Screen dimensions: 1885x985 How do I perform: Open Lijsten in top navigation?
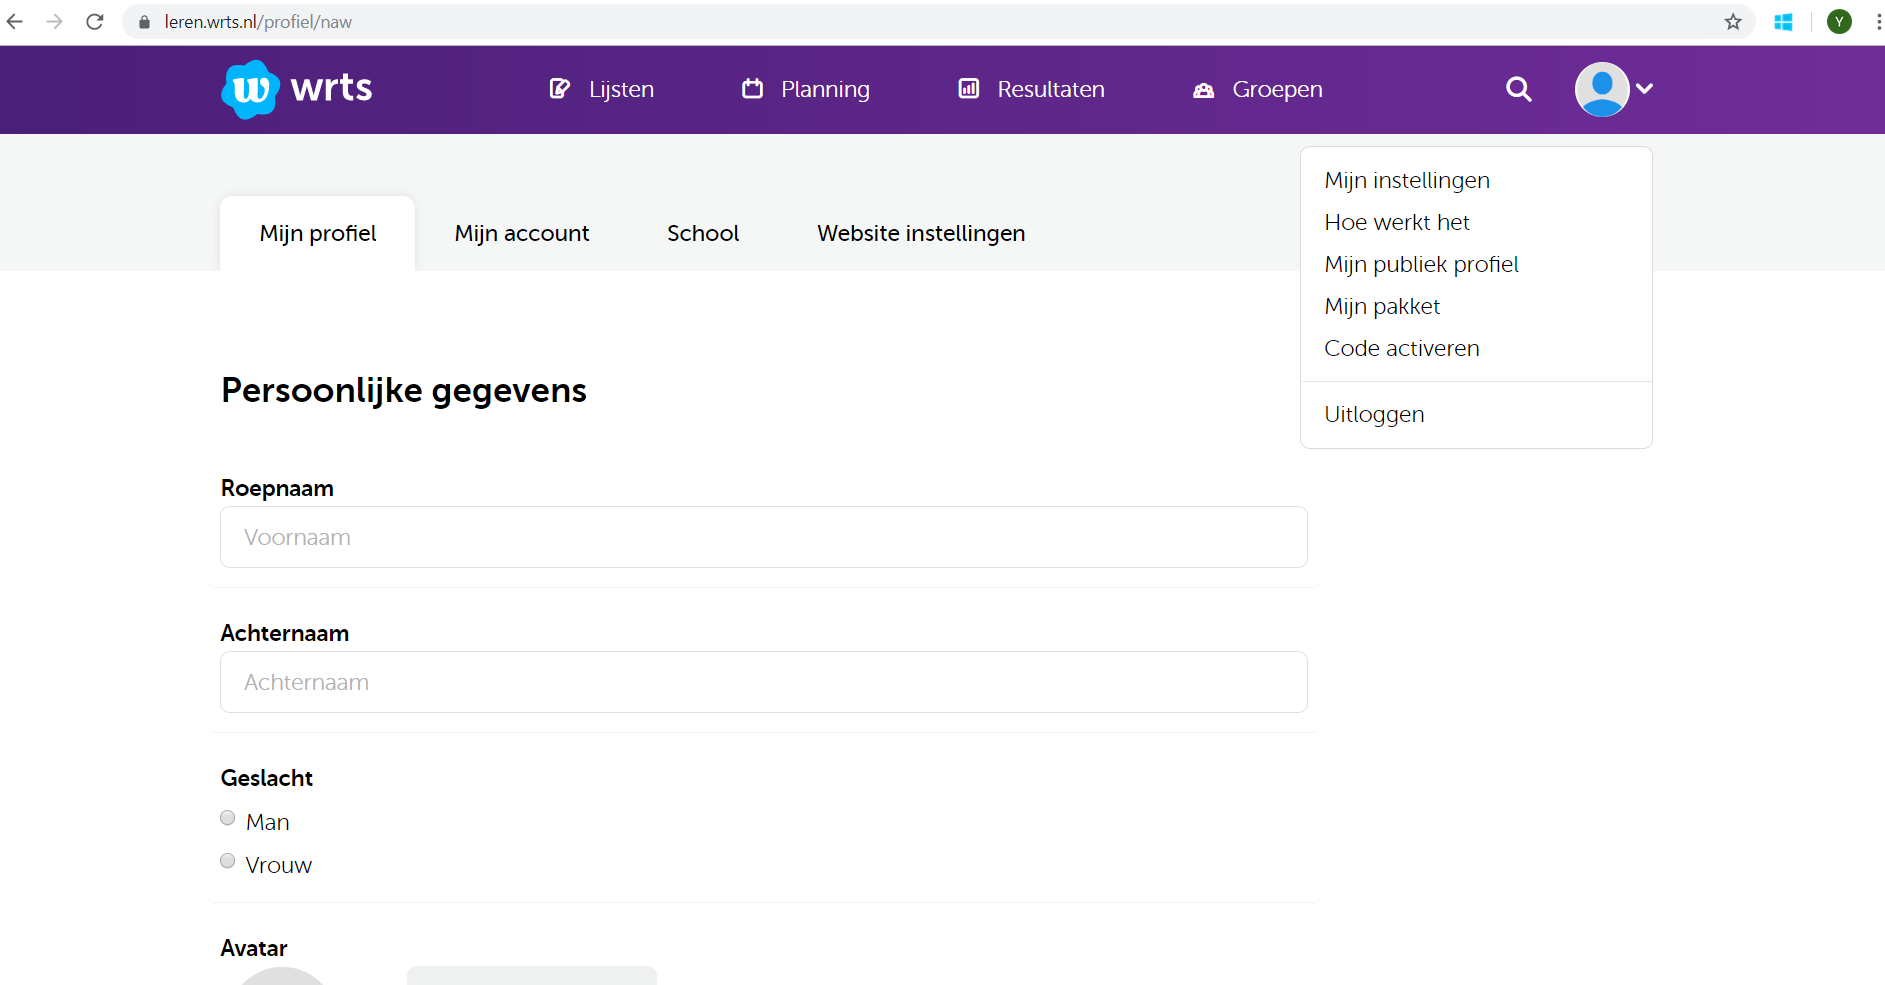(x=621, y=89)
